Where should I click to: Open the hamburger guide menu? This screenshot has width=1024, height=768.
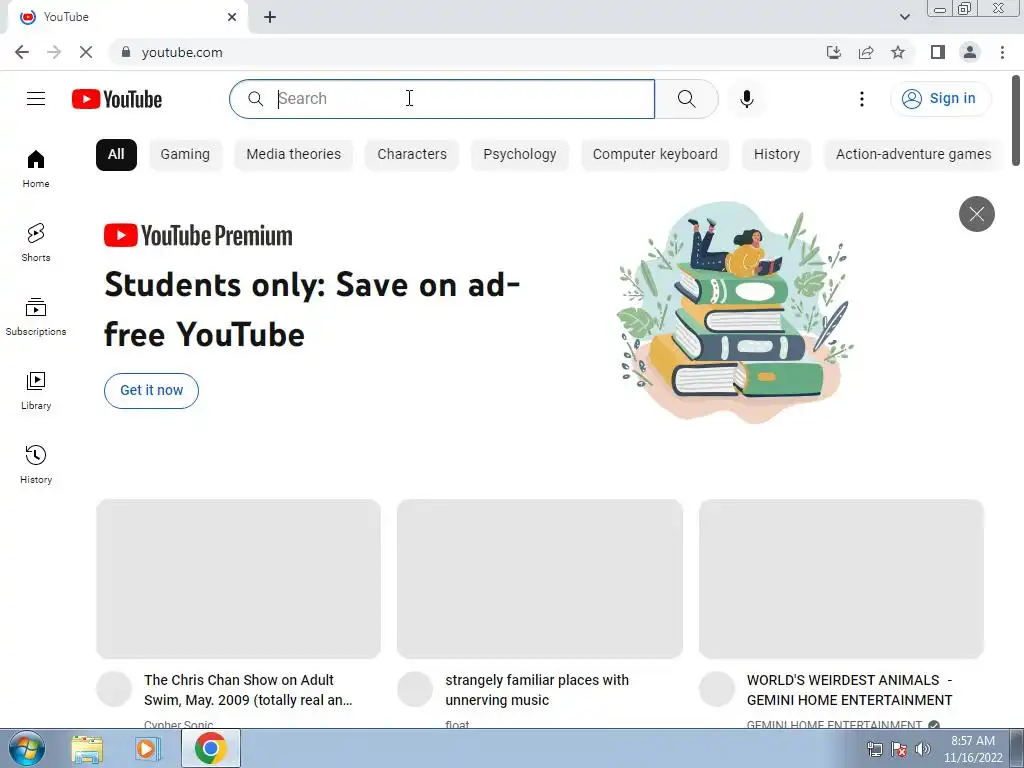[x=36, y=99]
